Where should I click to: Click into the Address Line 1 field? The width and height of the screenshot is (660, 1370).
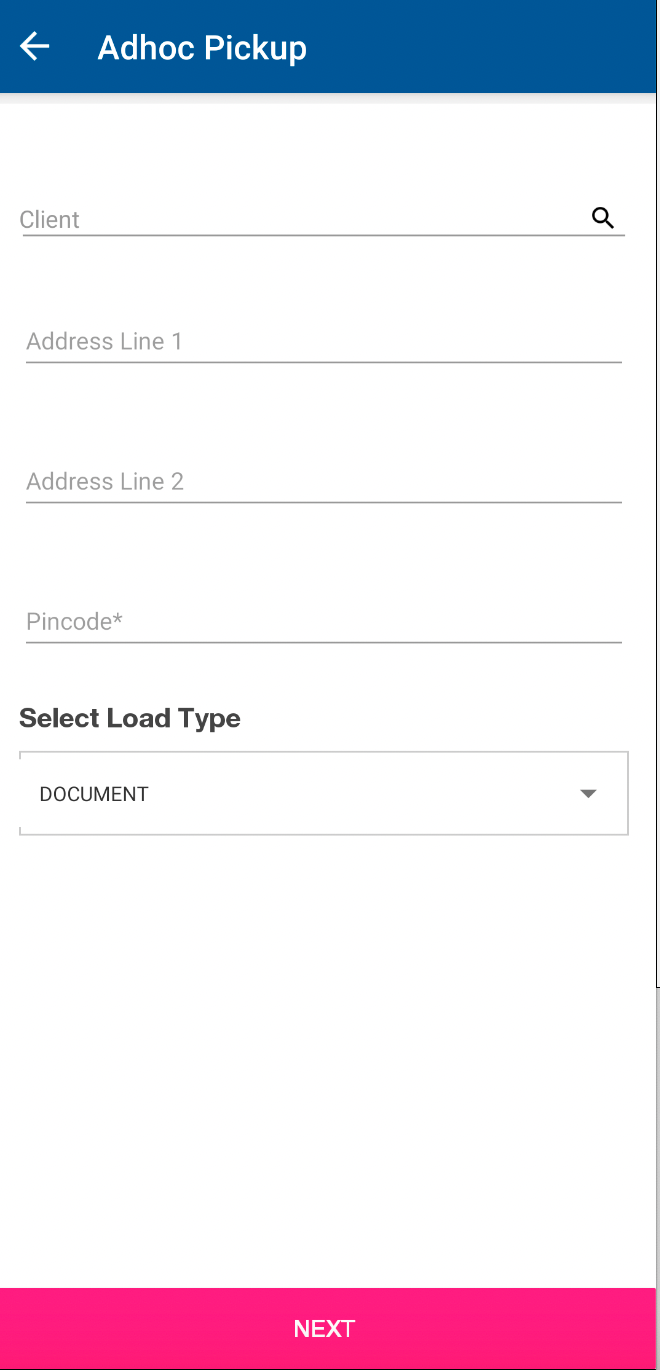[x=323, y=342]
